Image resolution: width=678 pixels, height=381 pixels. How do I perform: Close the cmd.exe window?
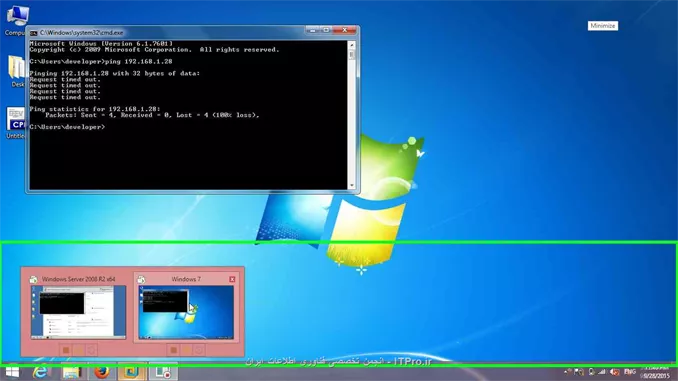345,30
